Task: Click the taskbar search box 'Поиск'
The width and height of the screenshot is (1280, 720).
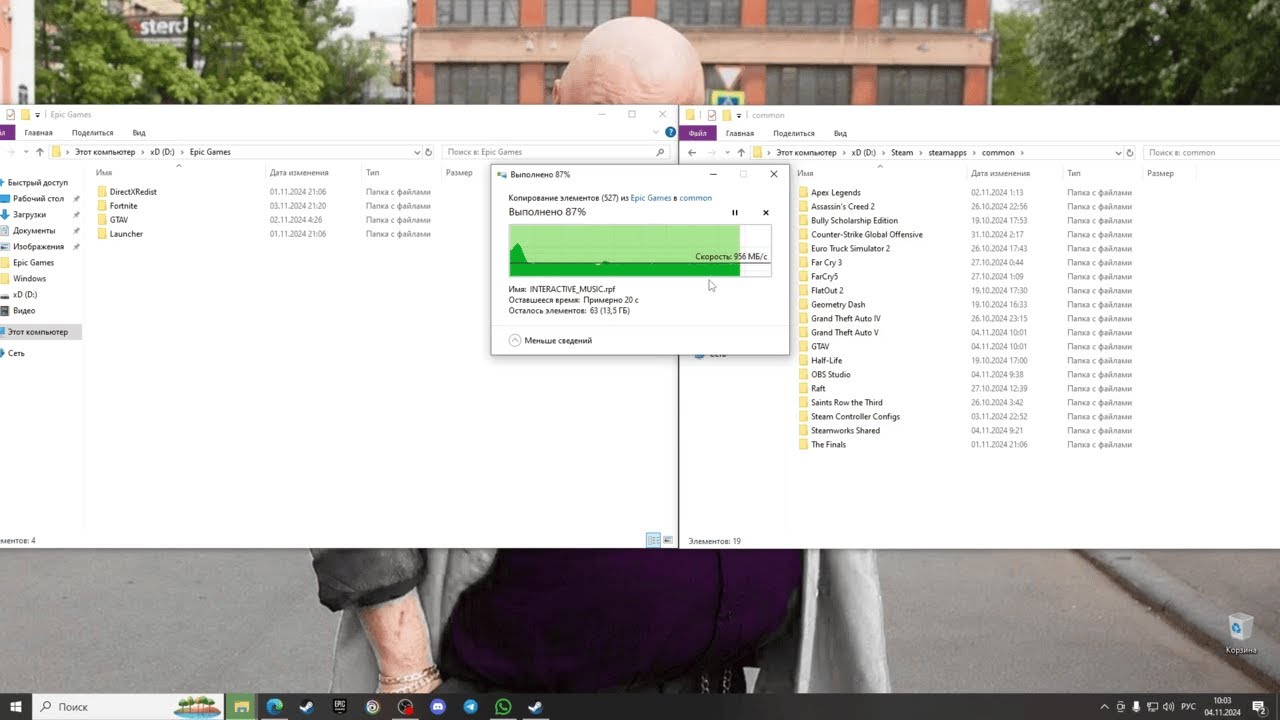Action: 129,706
